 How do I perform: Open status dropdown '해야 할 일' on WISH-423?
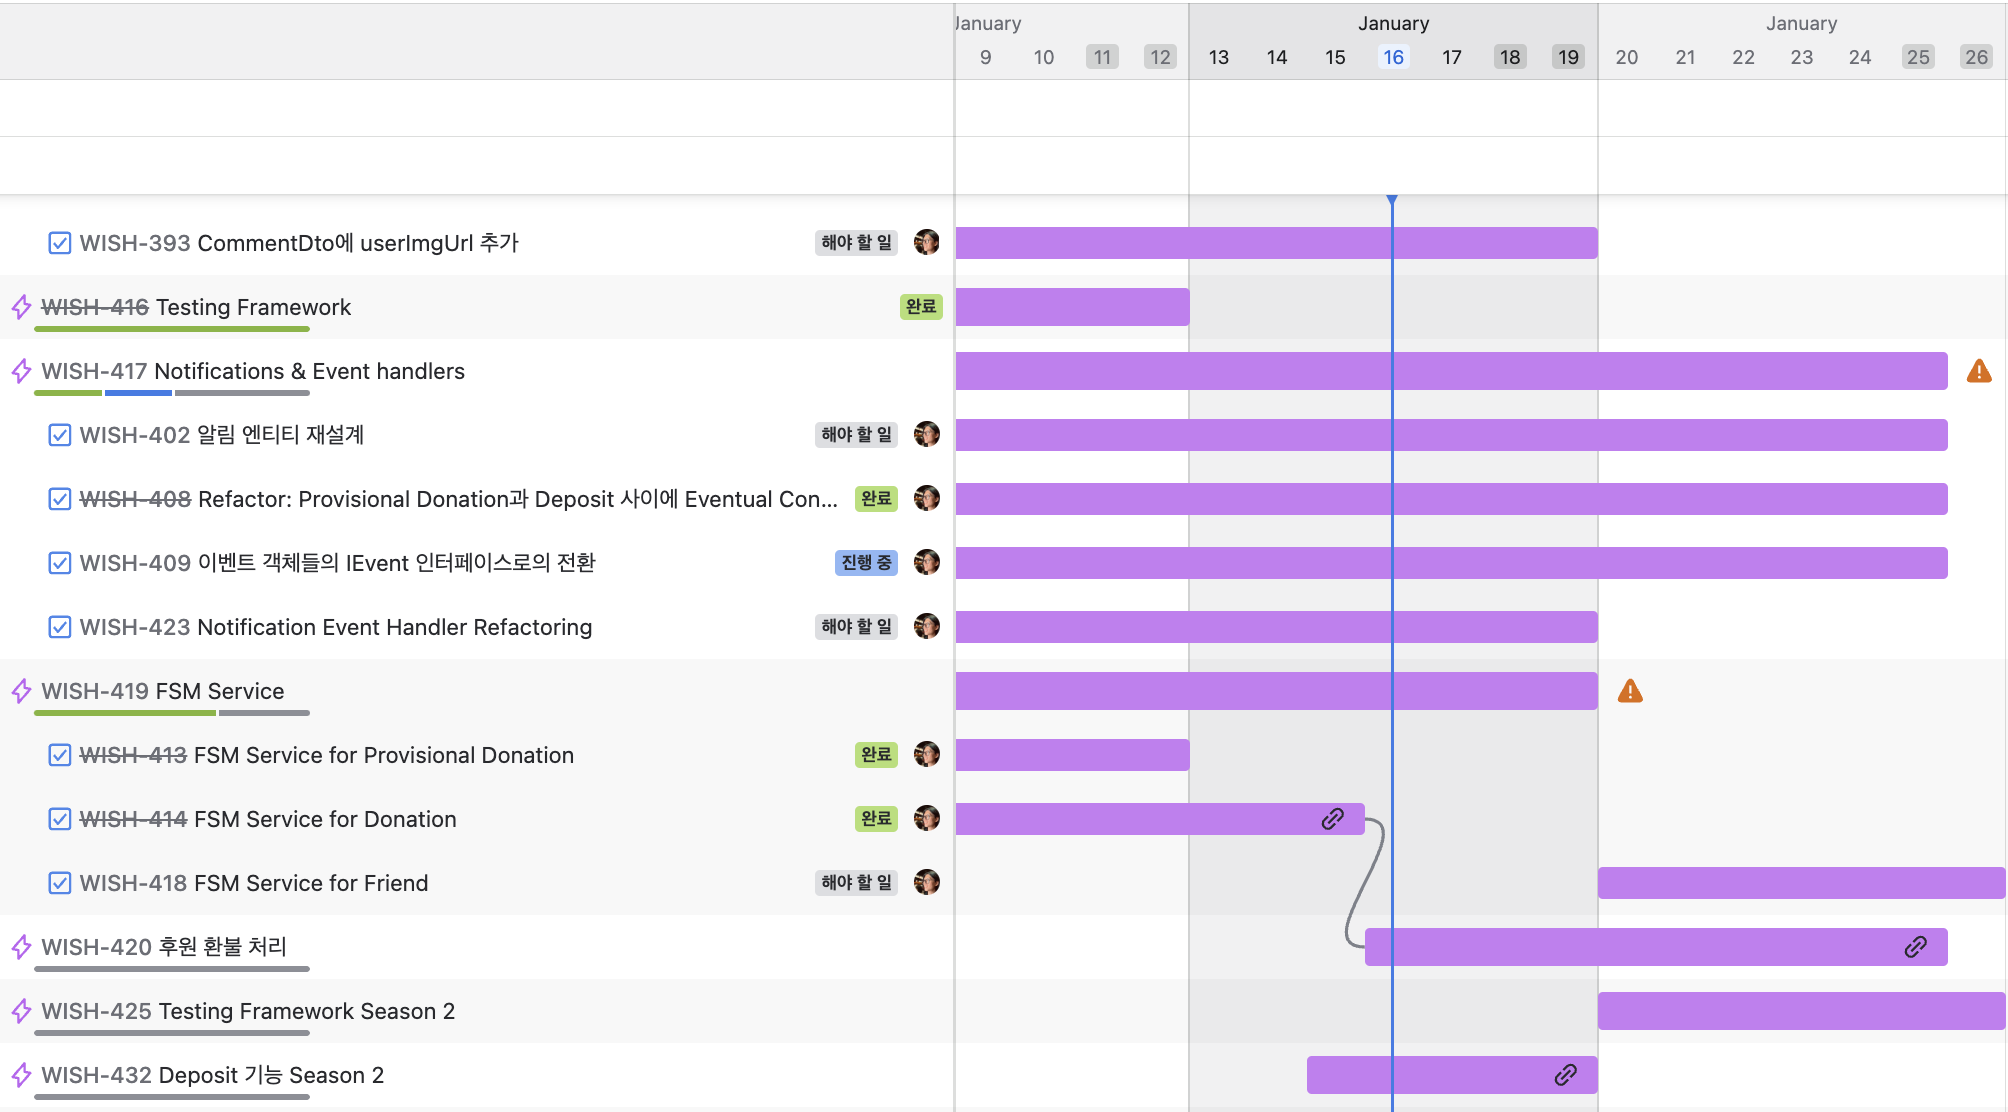[856, 627]
